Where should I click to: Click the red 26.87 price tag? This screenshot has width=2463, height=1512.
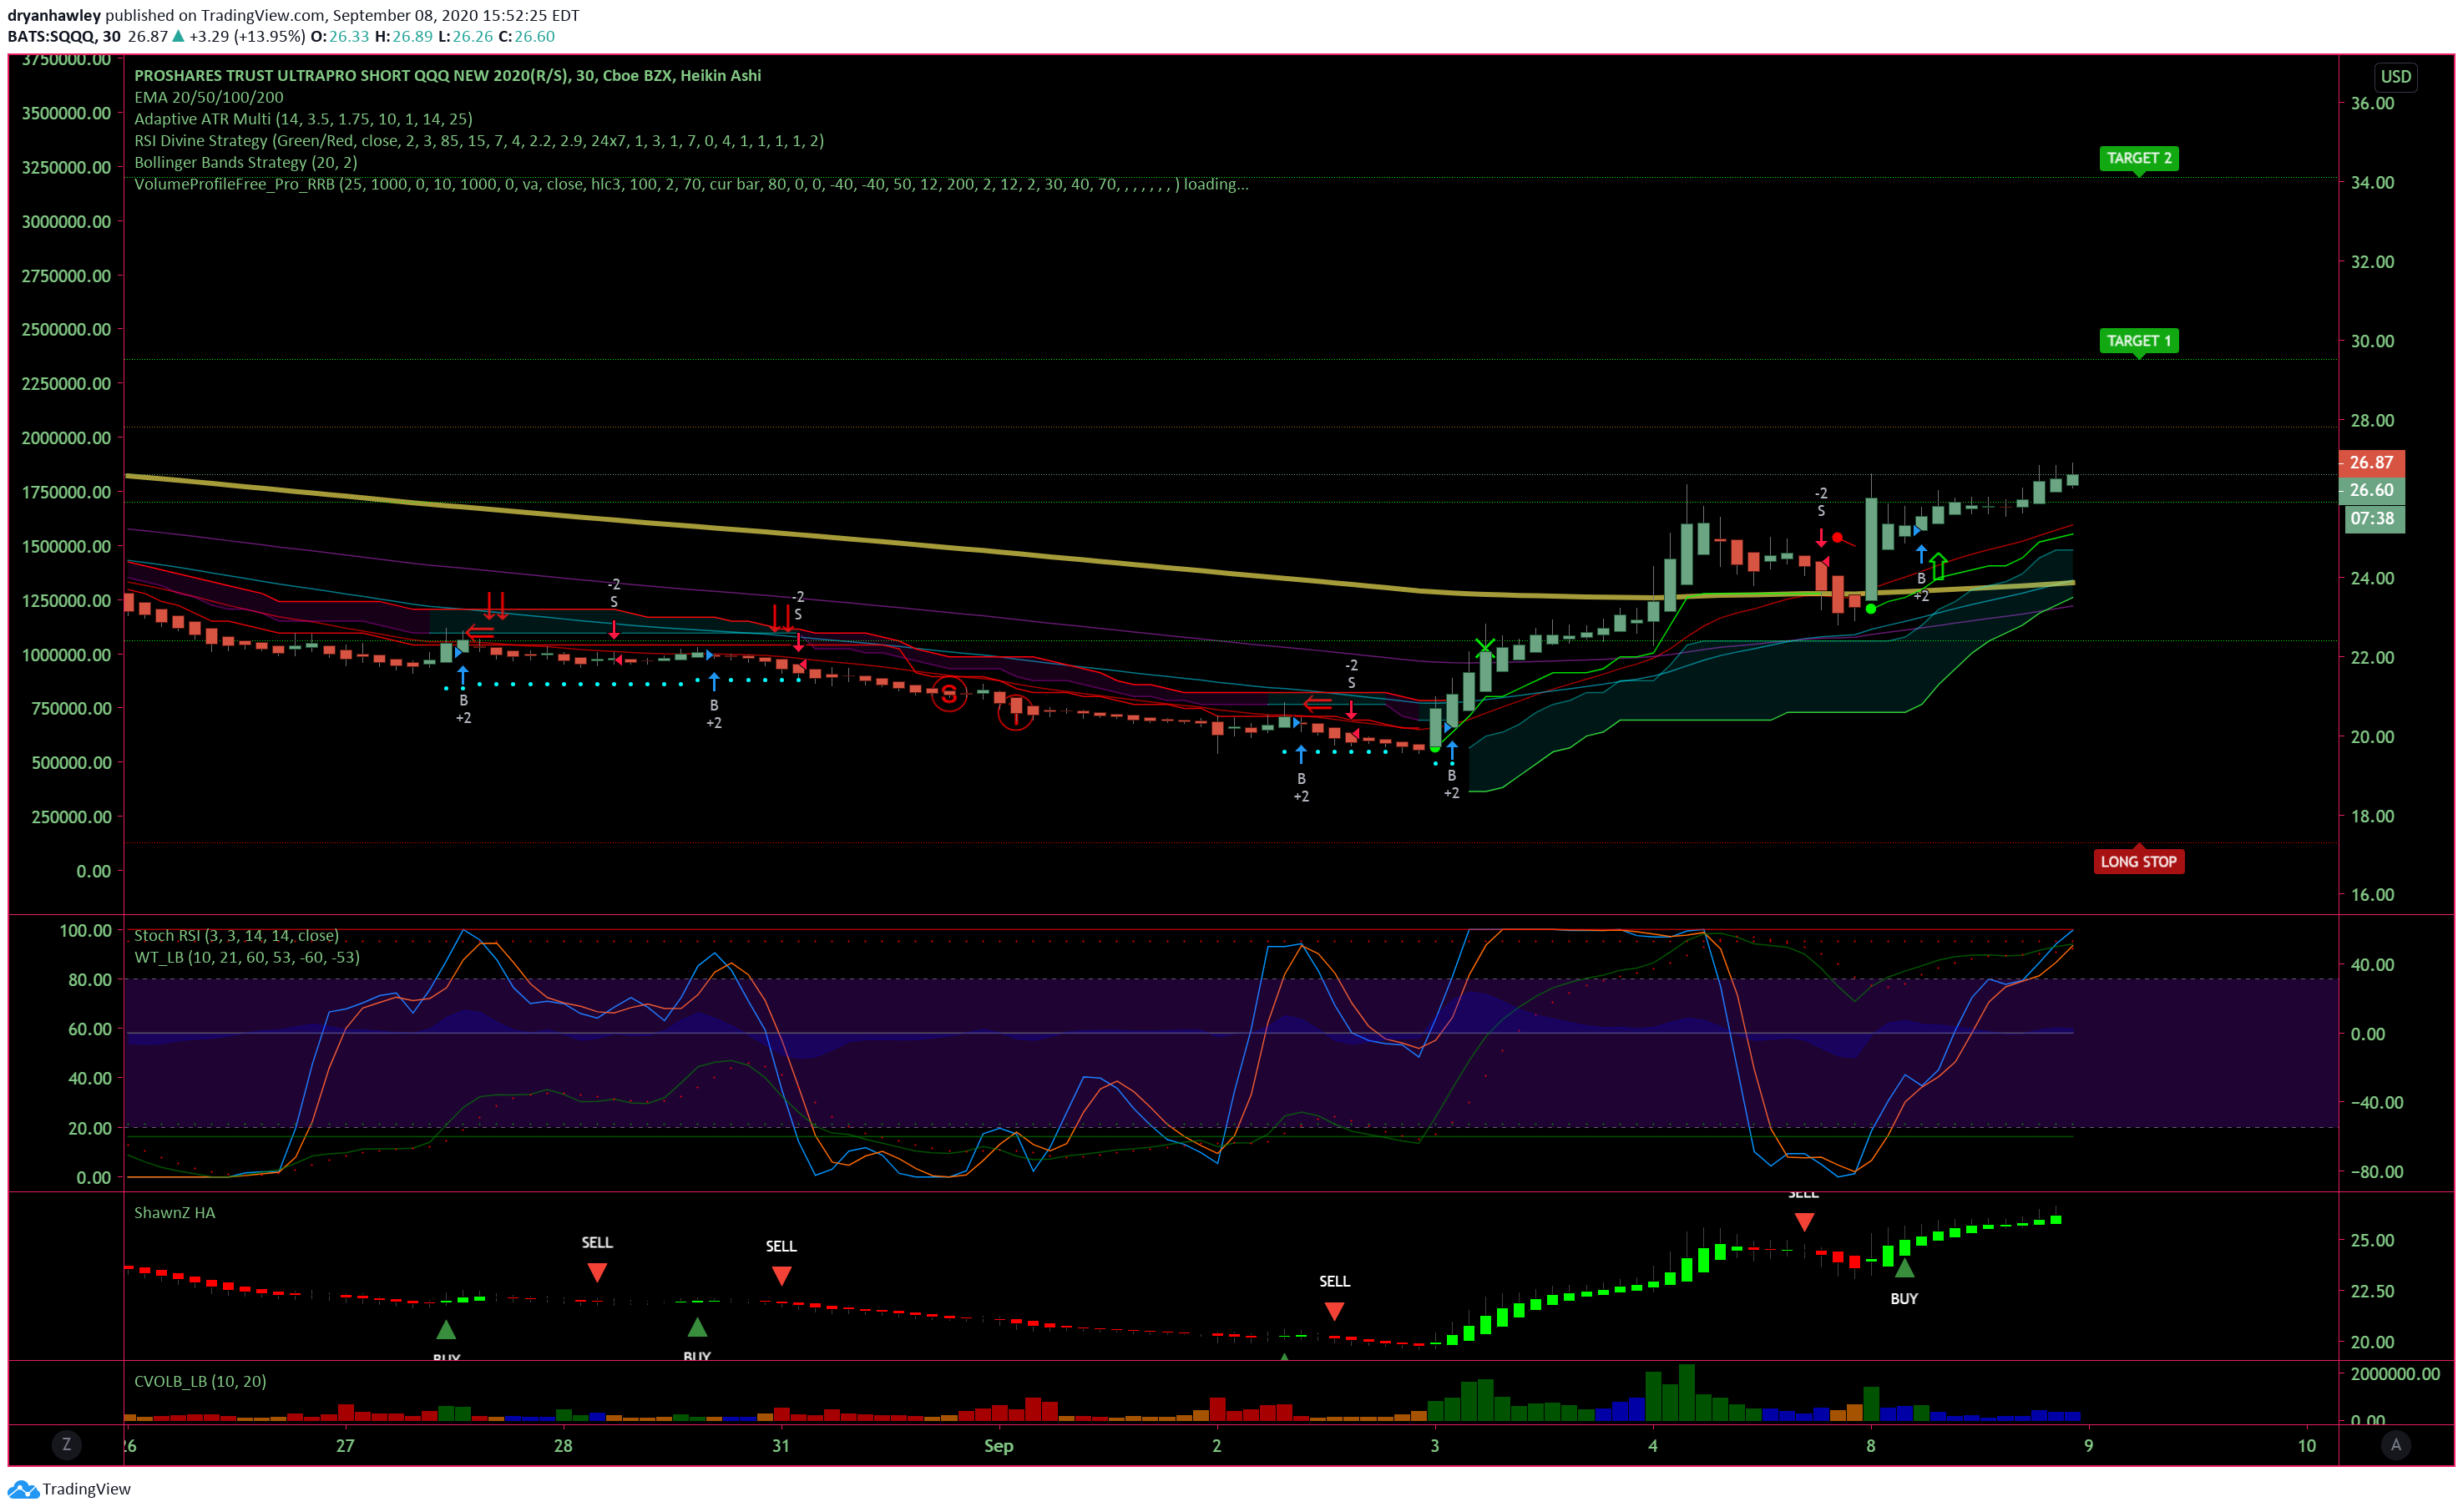click(x=2370, y=462)
